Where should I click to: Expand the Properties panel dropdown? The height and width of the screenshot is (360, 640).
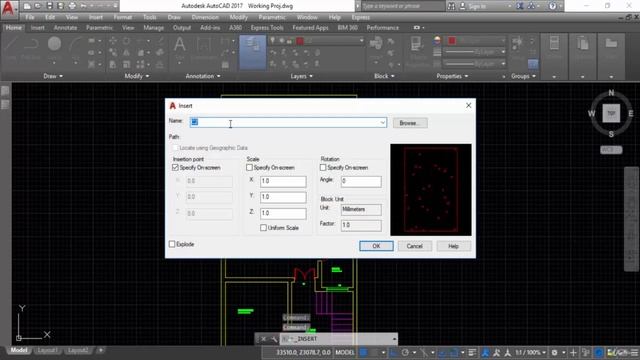(452, 76)
